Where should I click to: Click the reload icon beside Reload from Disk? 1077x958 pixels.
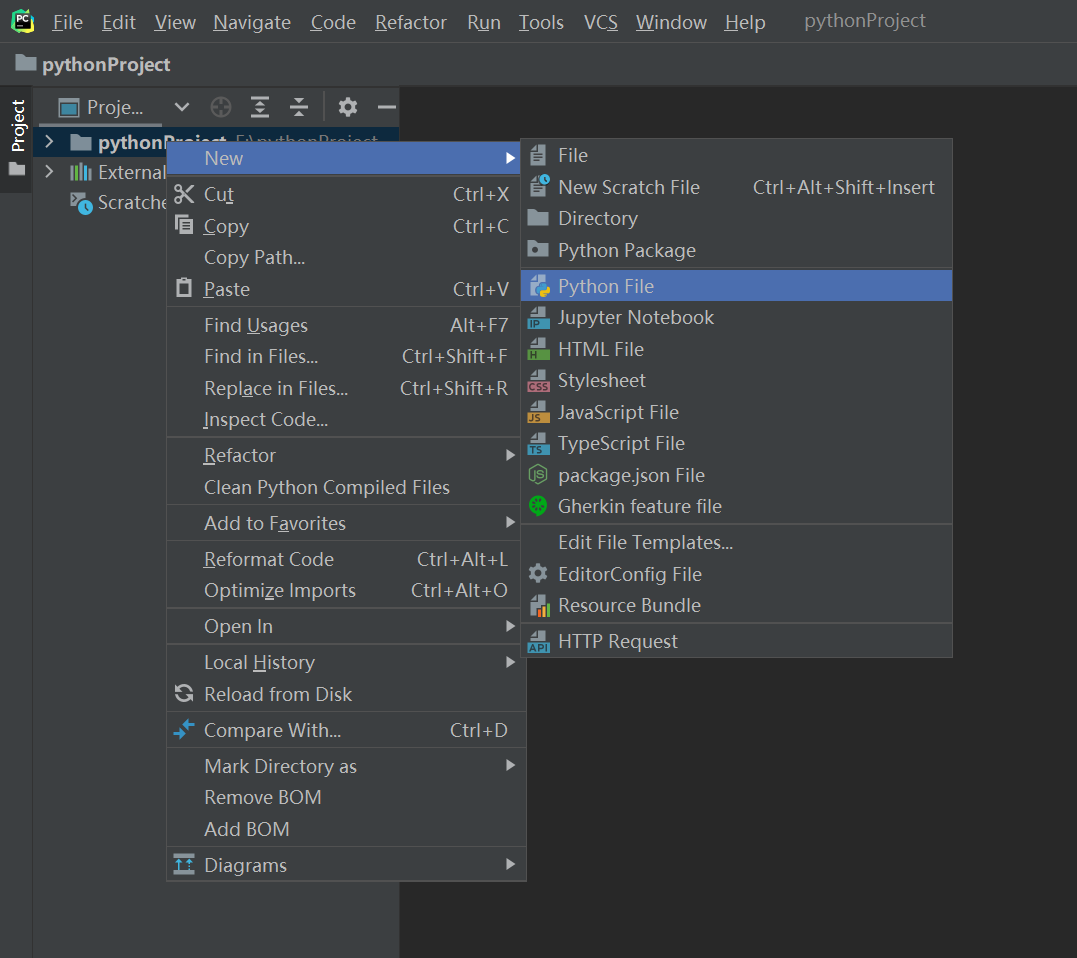(x=184, y=693)
